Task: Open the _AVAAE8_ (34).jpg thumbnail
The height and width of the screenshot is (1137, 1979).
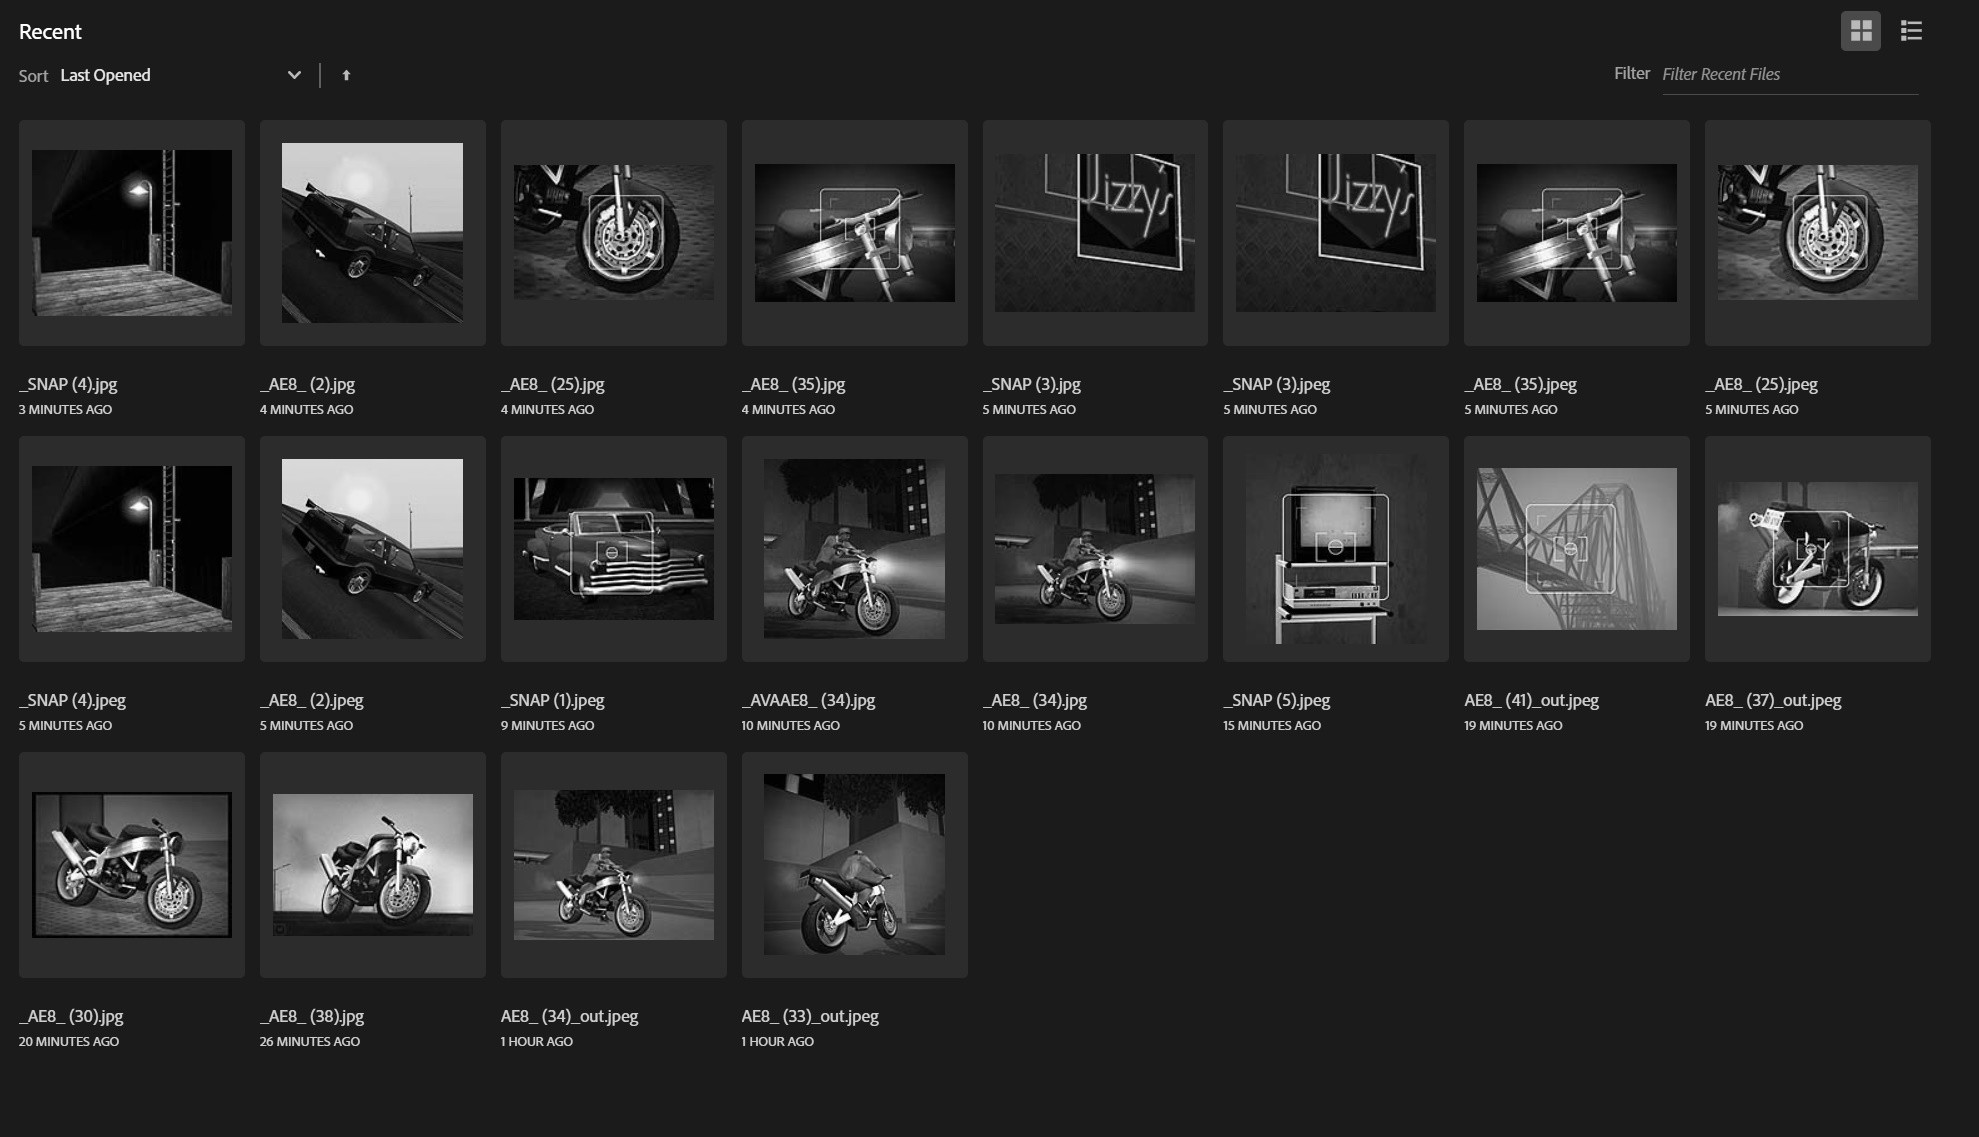Action: (854, 549)
